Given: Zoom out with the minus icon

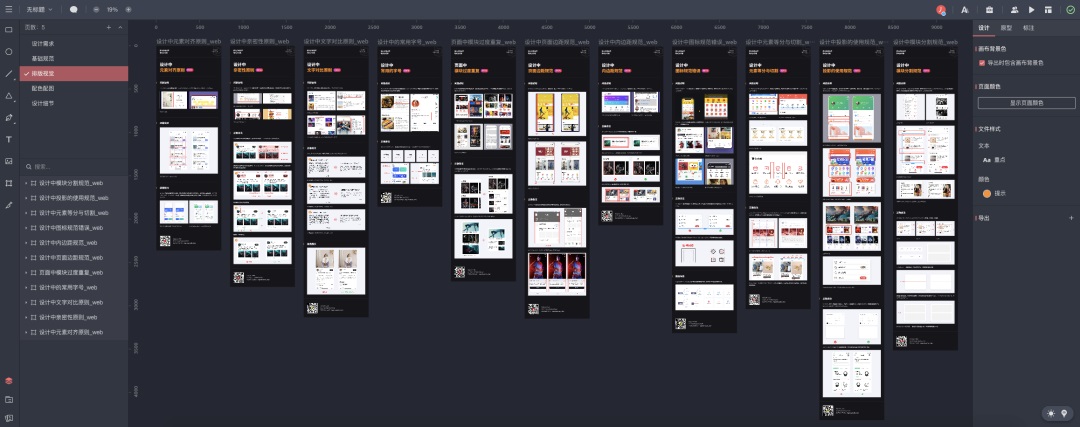Looking at the screenshot, I should click(x=96, y=10).
